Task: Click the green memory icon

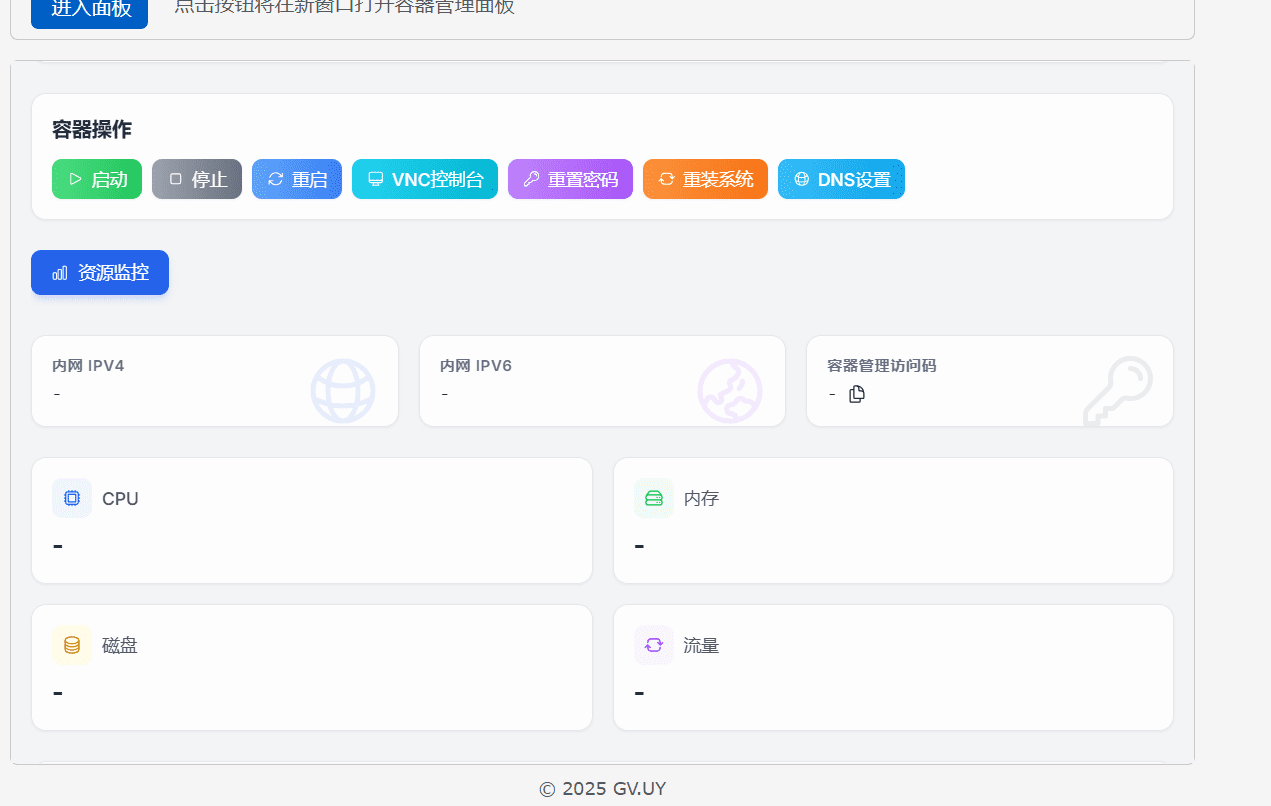Action: click(x=654, y=498)
